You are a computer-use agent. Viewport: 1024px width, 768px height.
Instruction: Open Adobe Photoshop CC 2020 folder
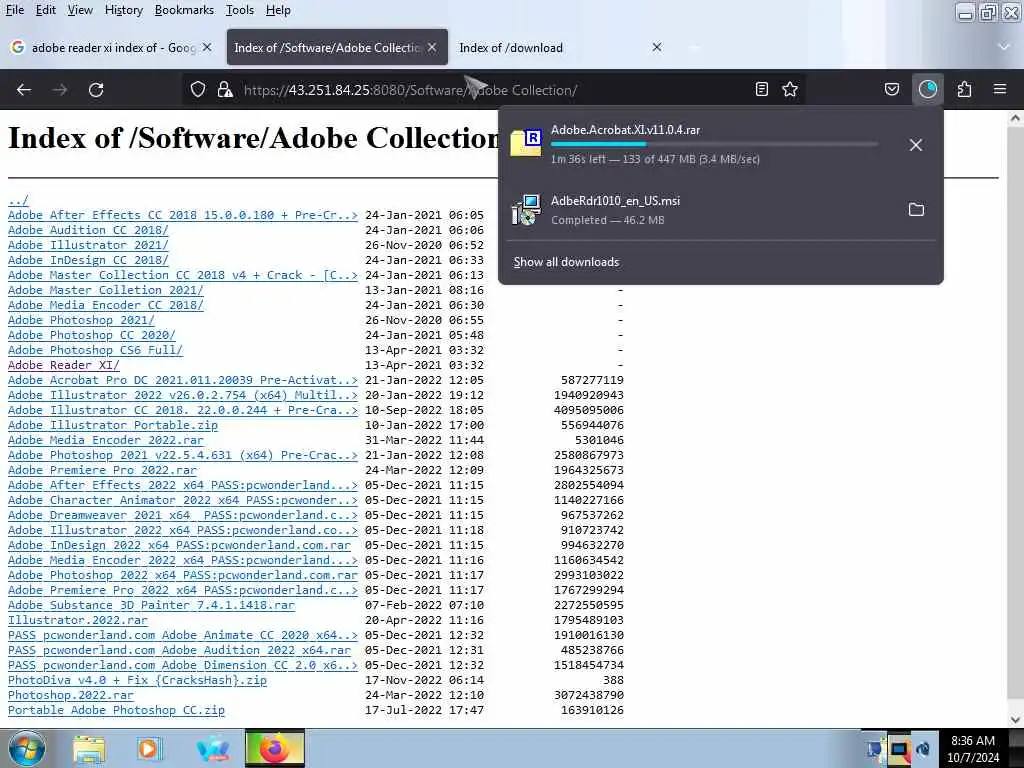[91, 335]
